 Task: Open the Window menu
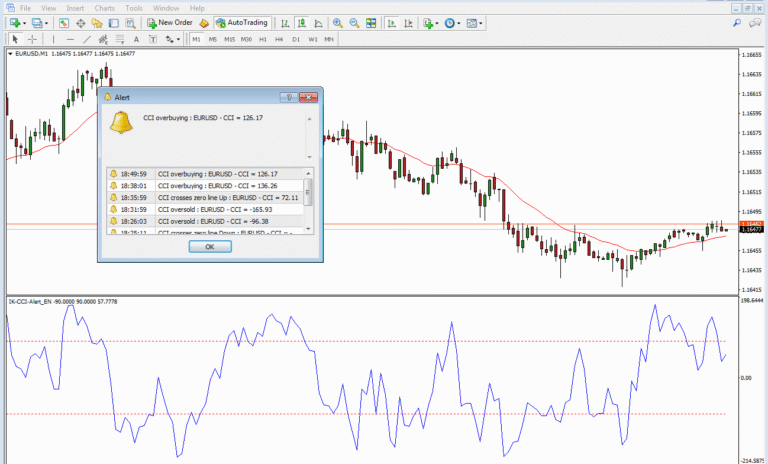point(166,8)
